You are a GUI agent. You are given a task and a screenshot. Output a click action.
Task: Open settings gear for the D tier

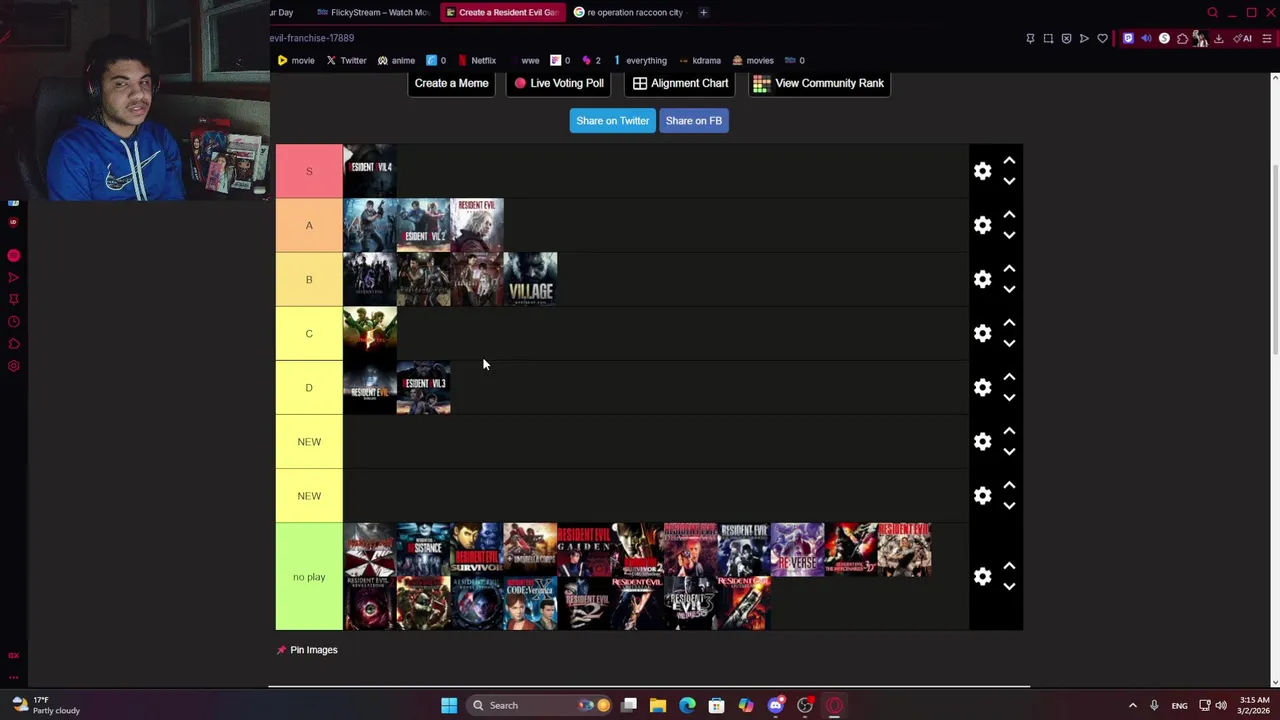click(982, 387)
